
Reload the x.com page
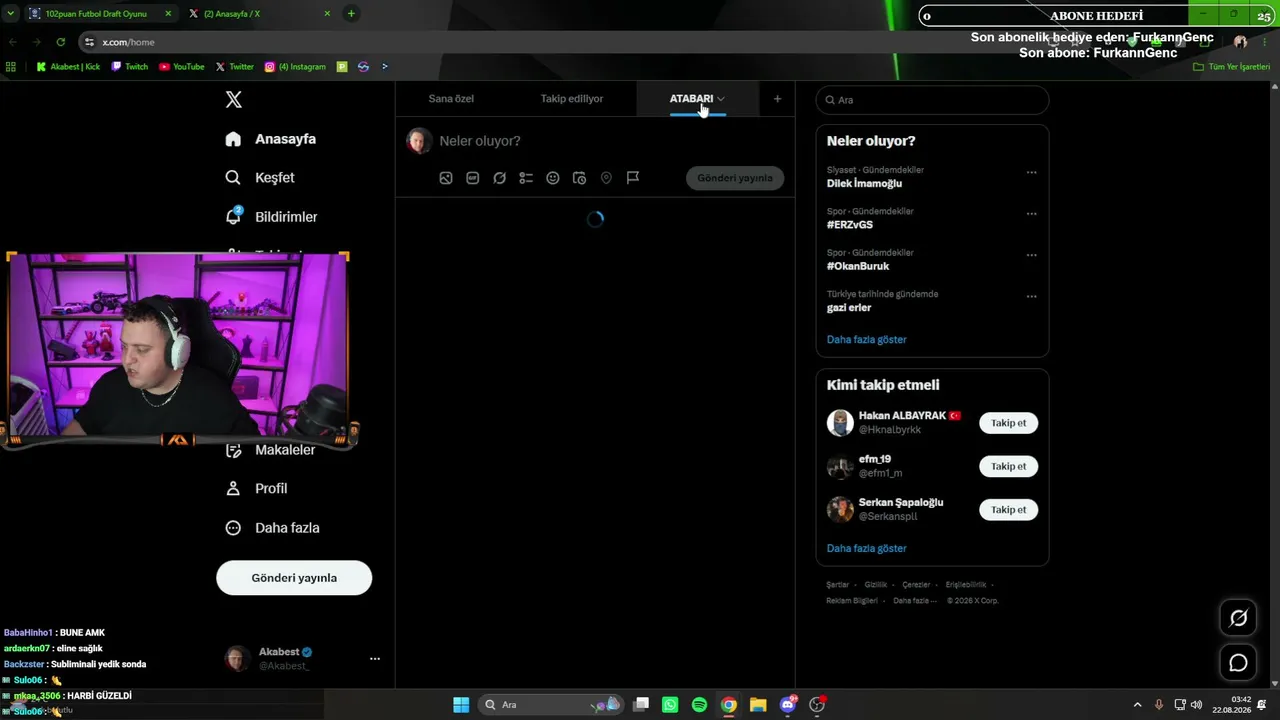click(x=61, y=42)
